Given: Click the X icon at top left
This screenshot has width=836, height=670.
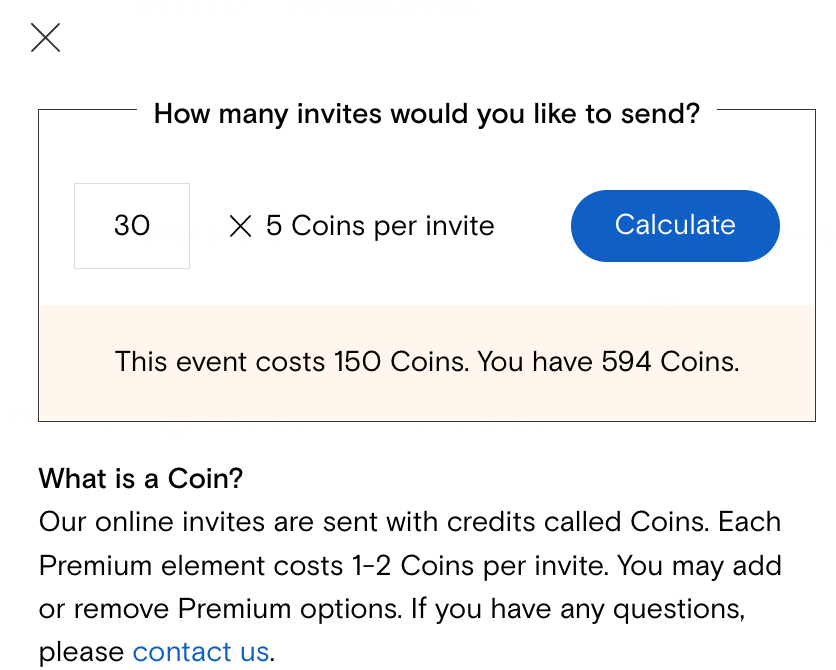Looking at the screenshot, I should tap(46, 38).
